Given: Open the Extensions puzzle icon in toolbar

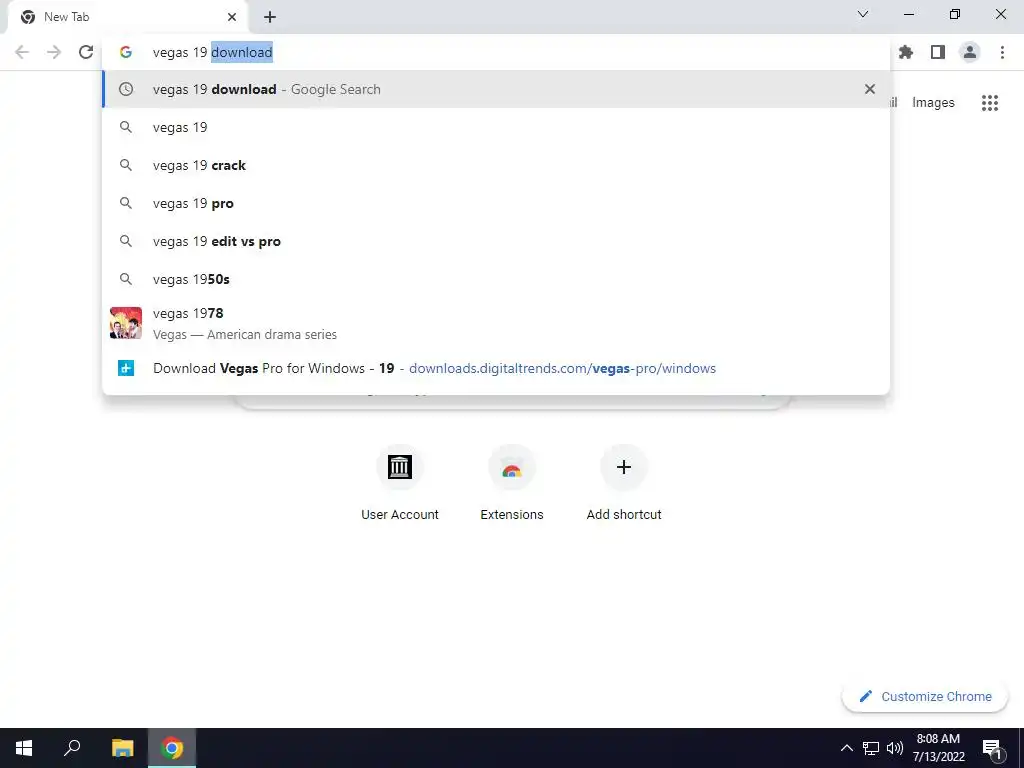Looking at the screenshot, I should click(905, 52).
